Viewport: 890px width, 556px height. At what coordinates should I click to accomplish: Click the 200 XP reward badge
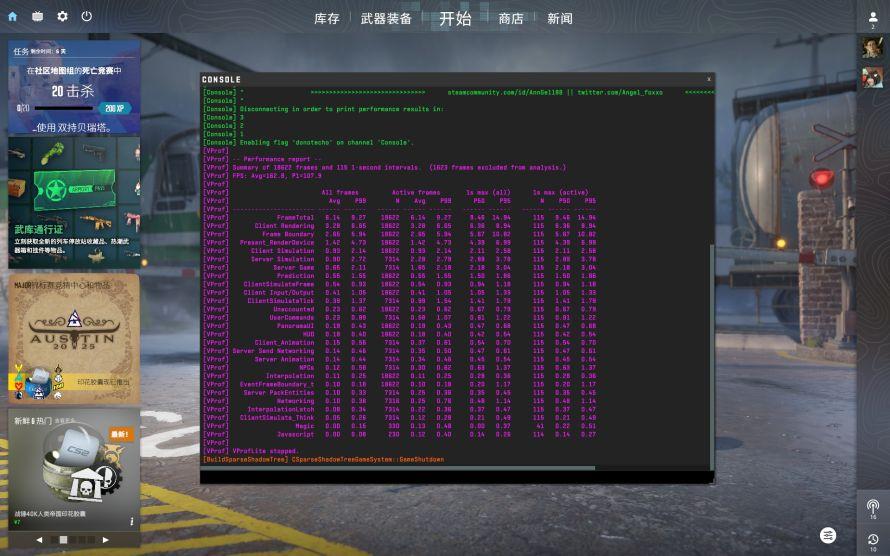115,108
